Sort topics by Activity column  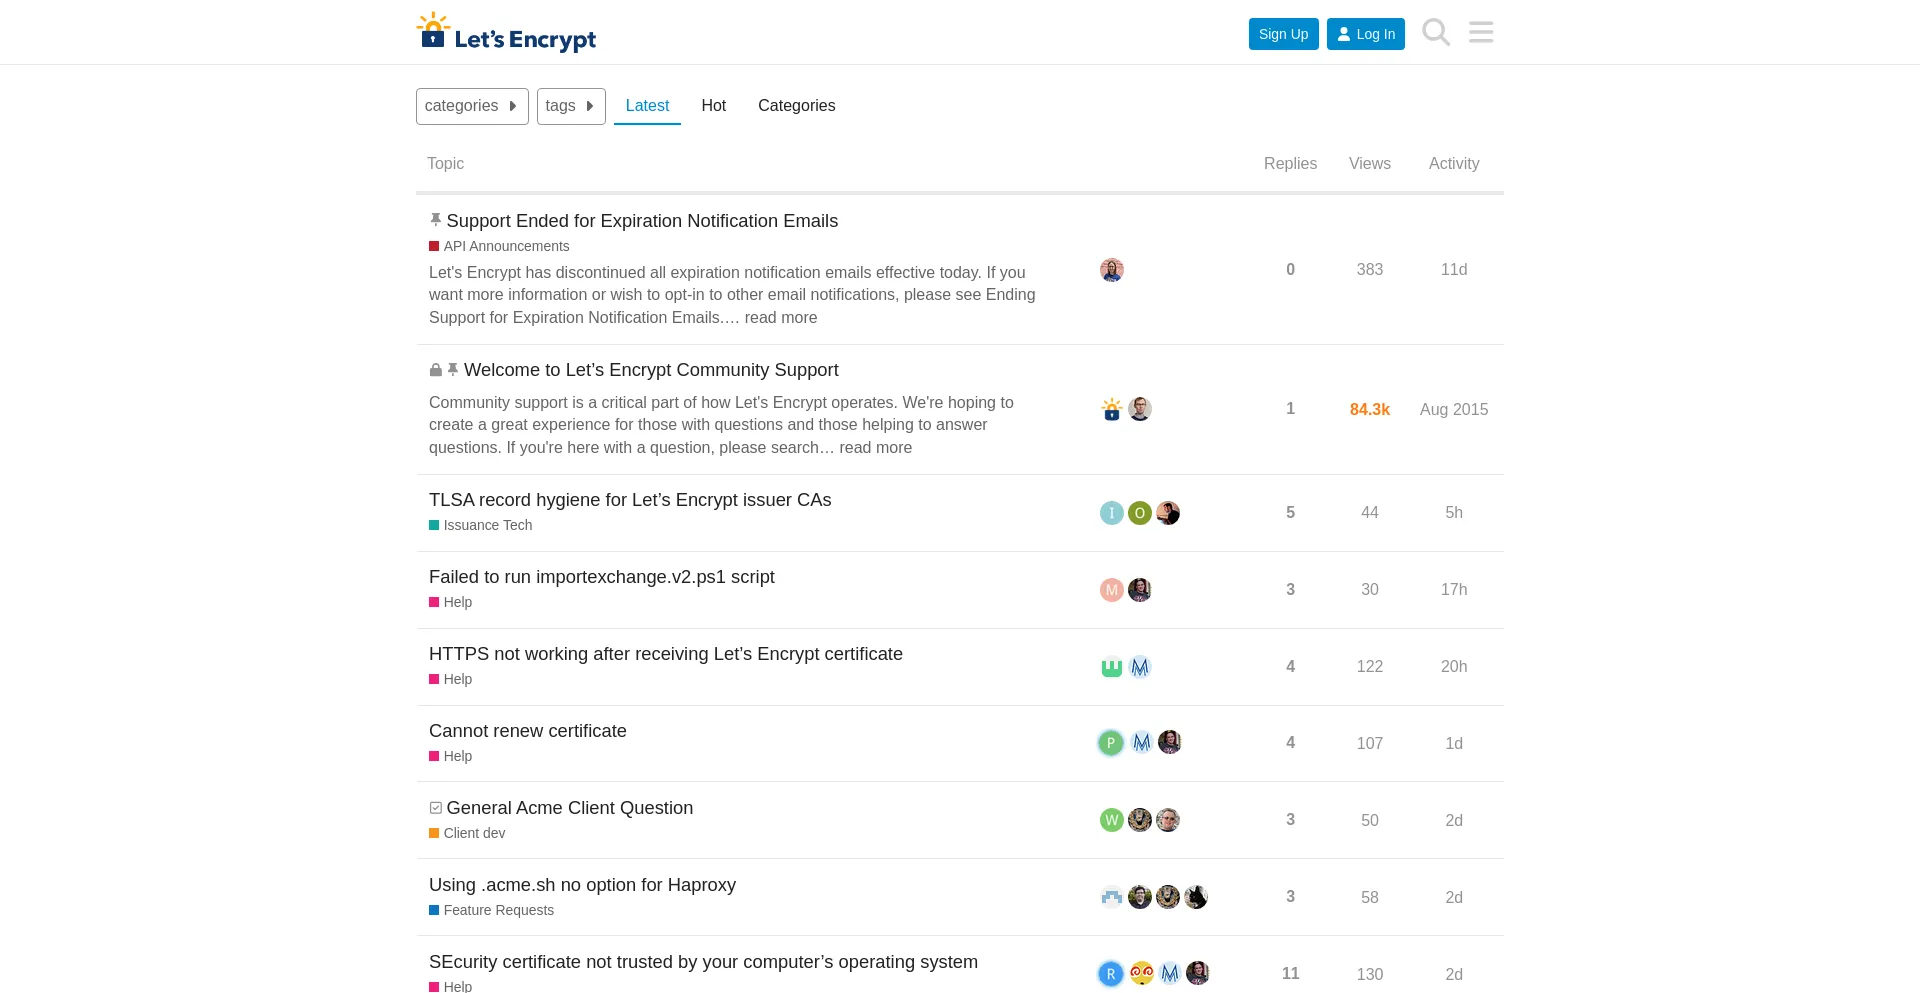pos(1453,164)
